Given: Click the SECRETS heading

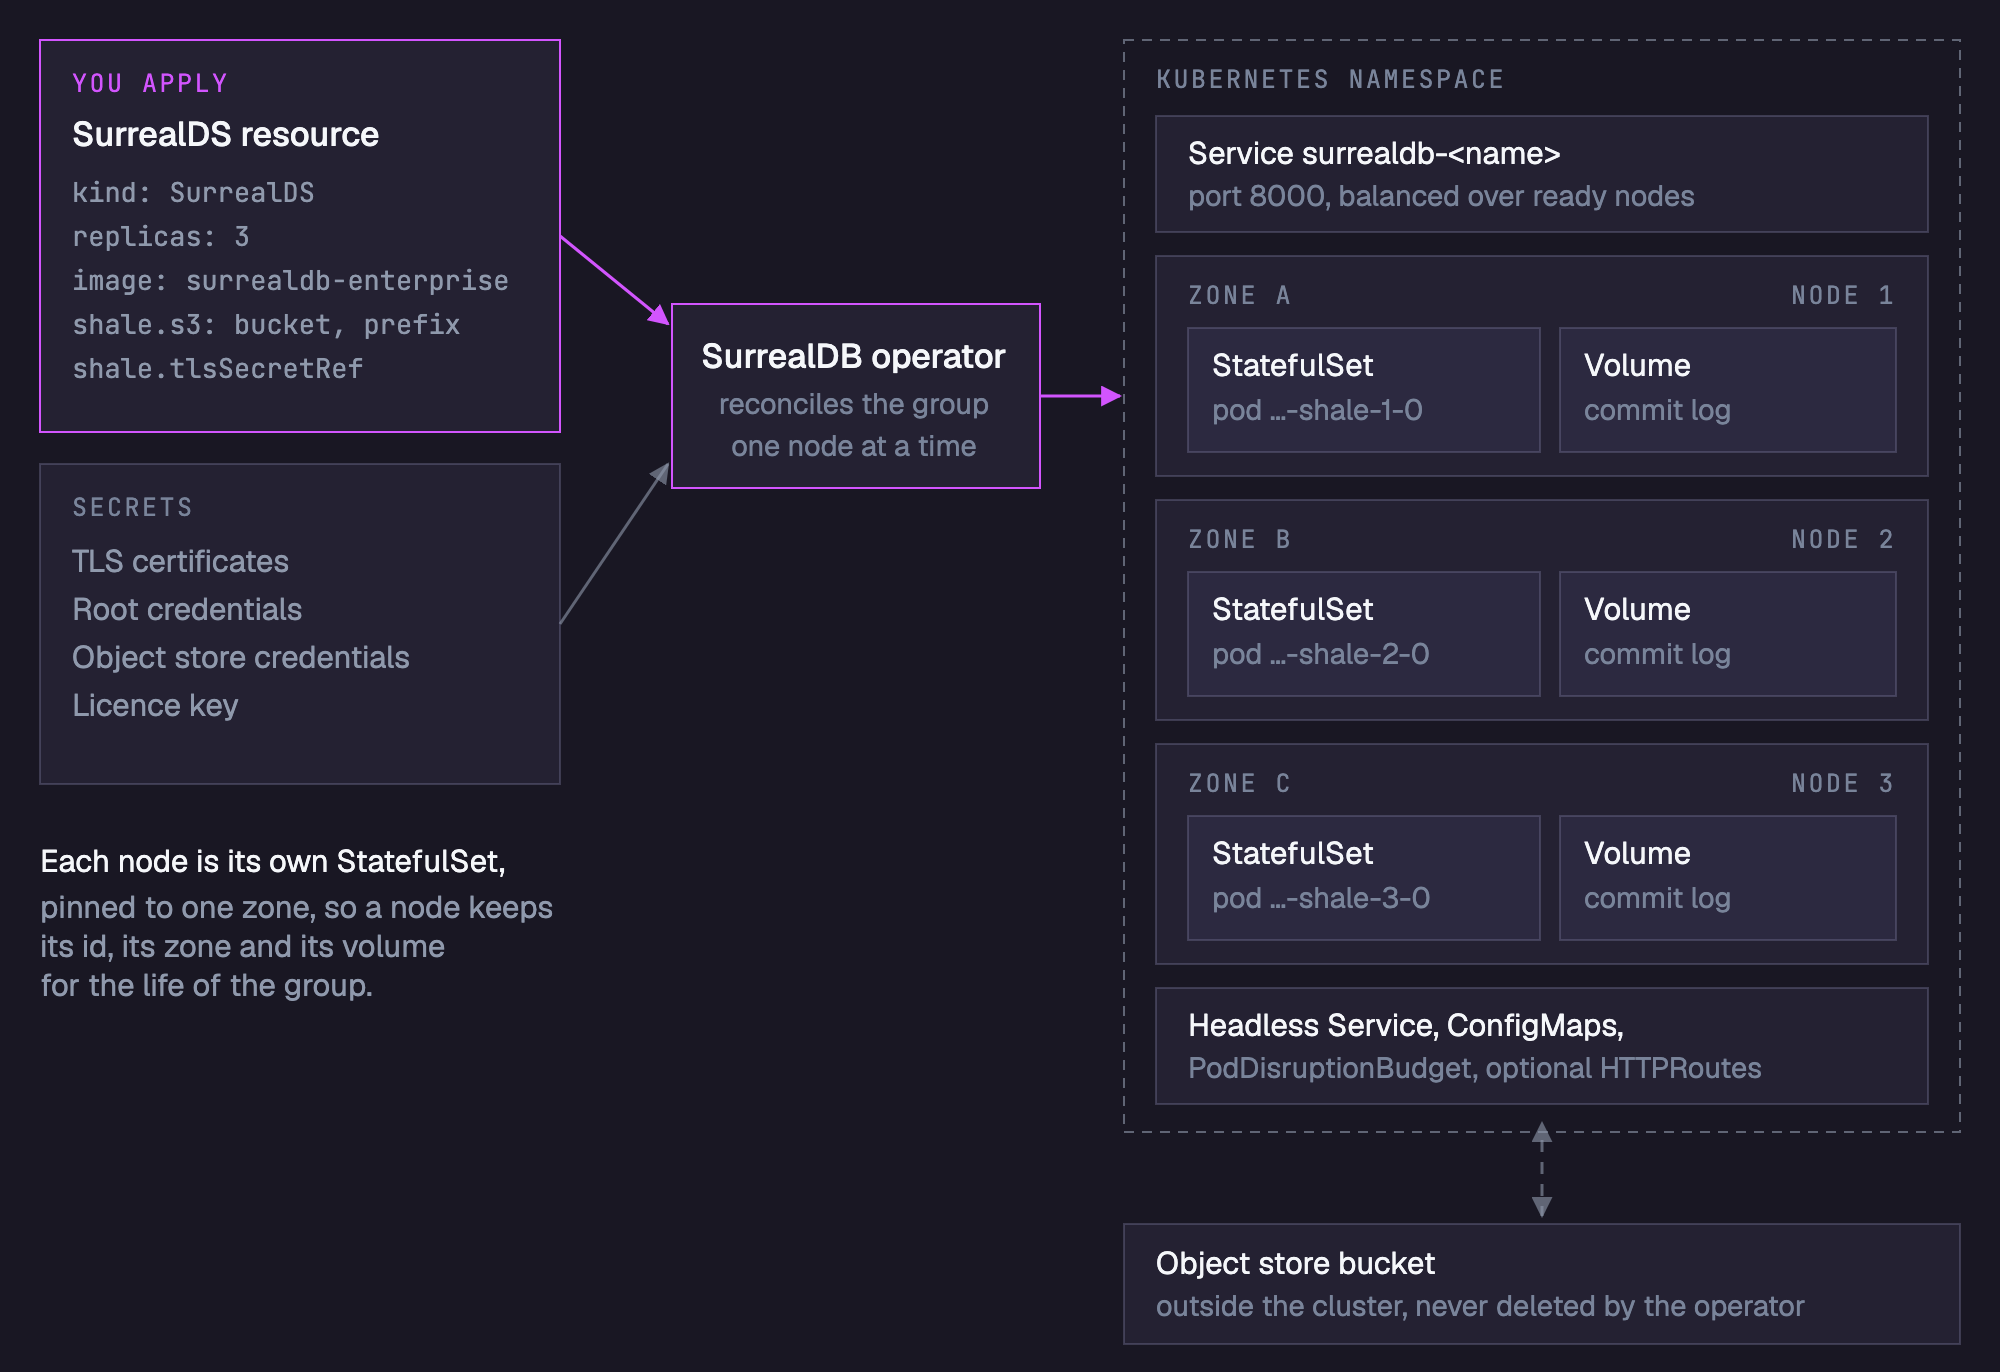Looking at the screenshot, I should [x=132, y=507].
